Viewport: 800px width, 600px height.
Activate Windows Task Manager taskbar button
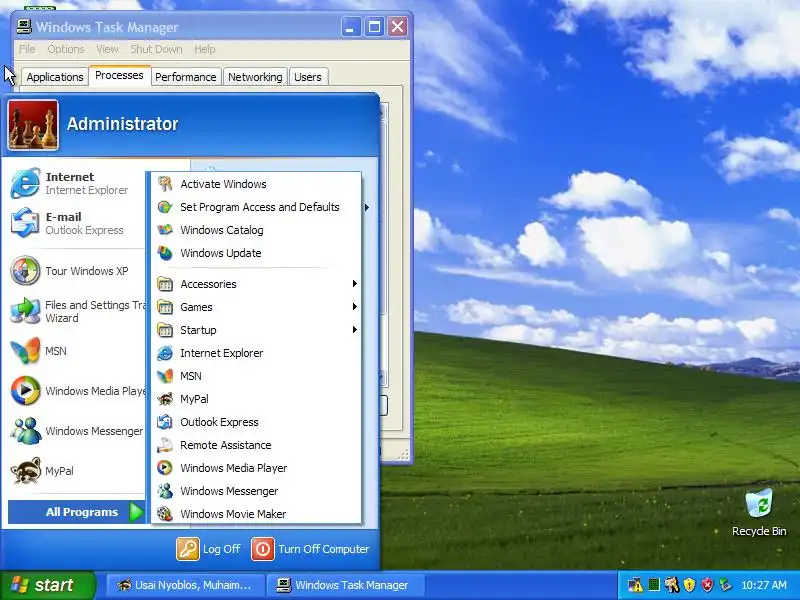click(345, 585)
